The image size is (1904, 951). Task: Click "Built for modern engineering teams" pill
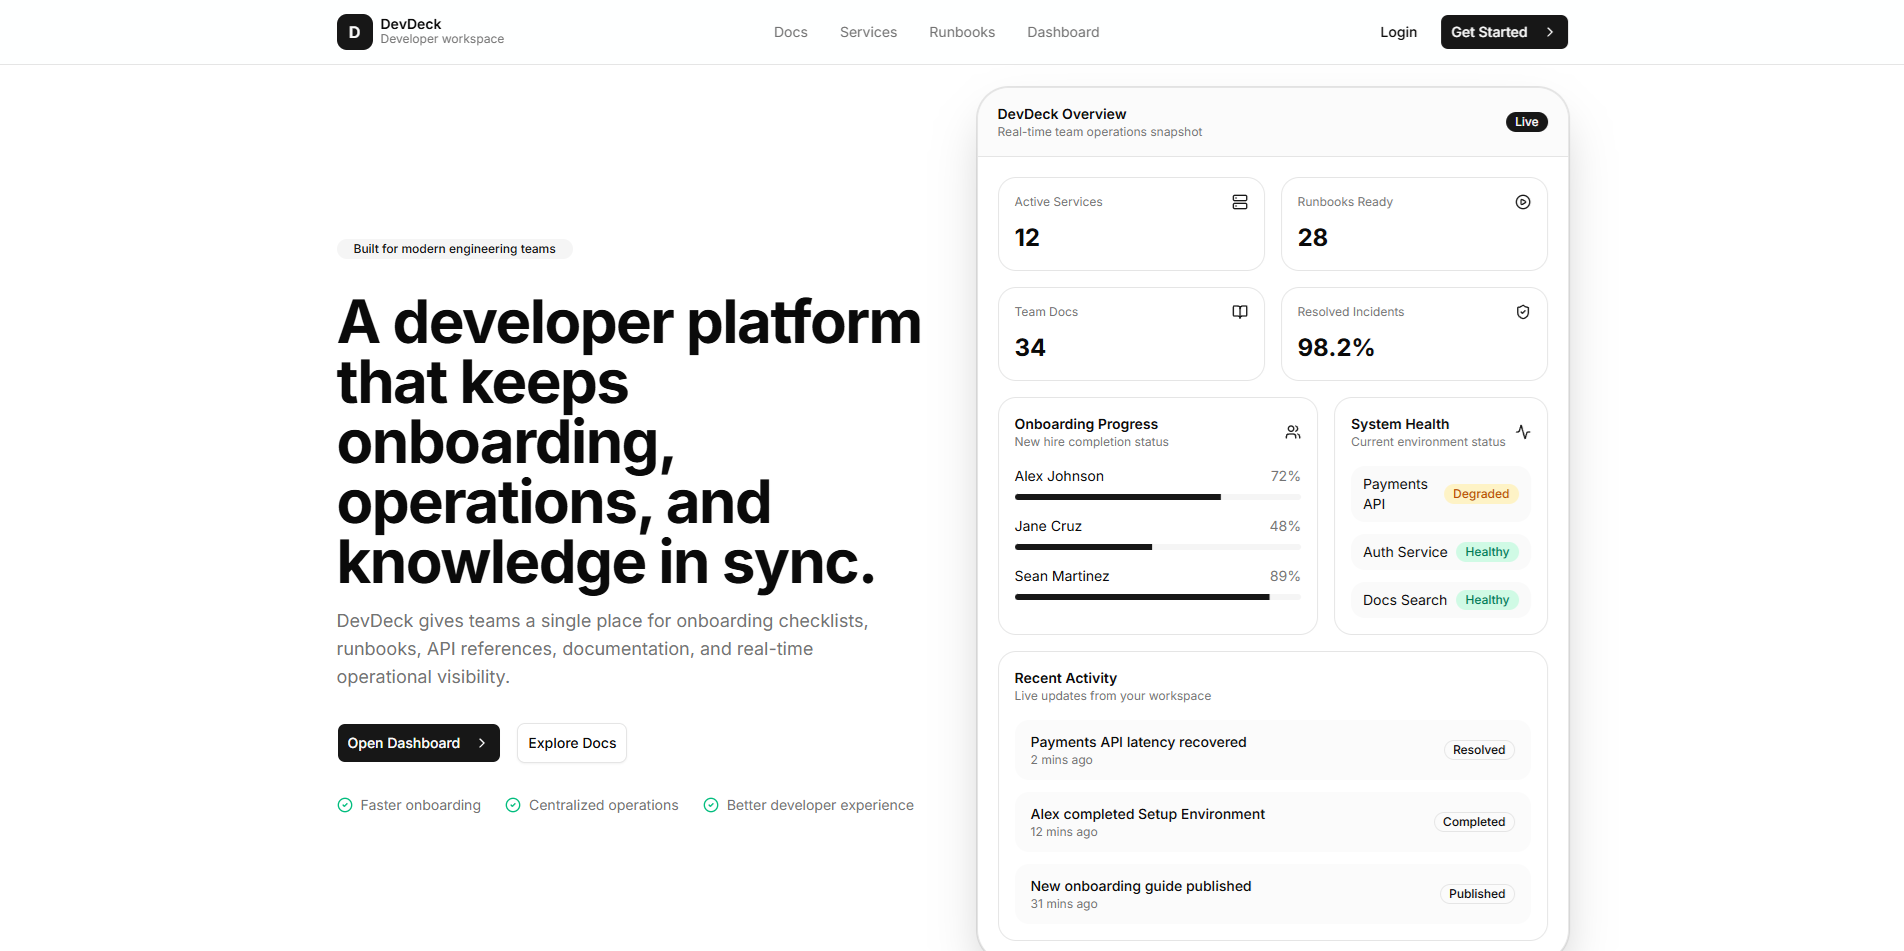[454, 249]
